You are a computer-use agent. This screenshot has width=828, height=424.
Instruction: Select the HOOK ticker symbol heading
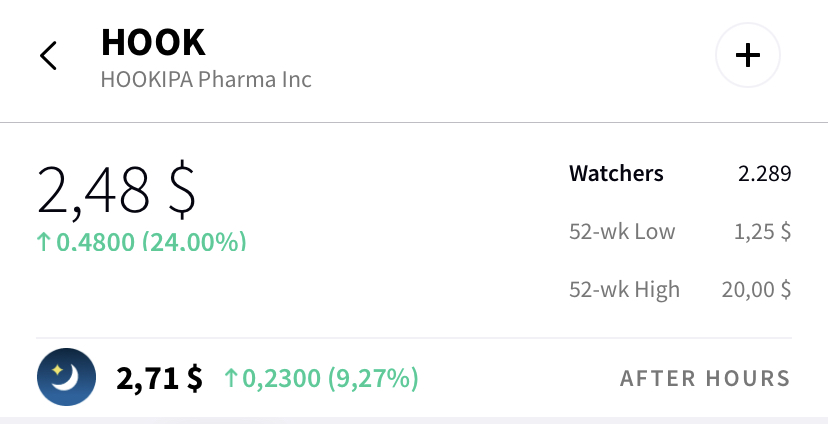coord(153,42)
